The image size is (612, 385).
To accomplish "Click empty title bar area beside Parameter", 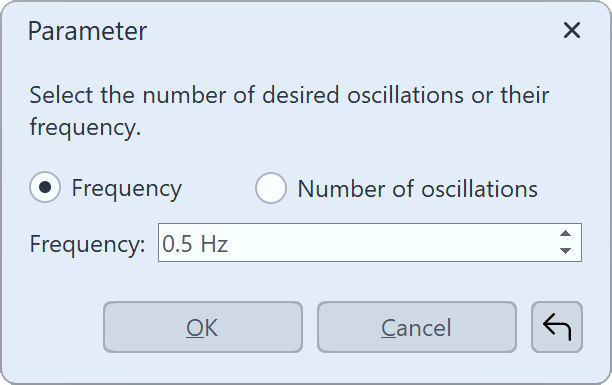I will click(351, 30).
